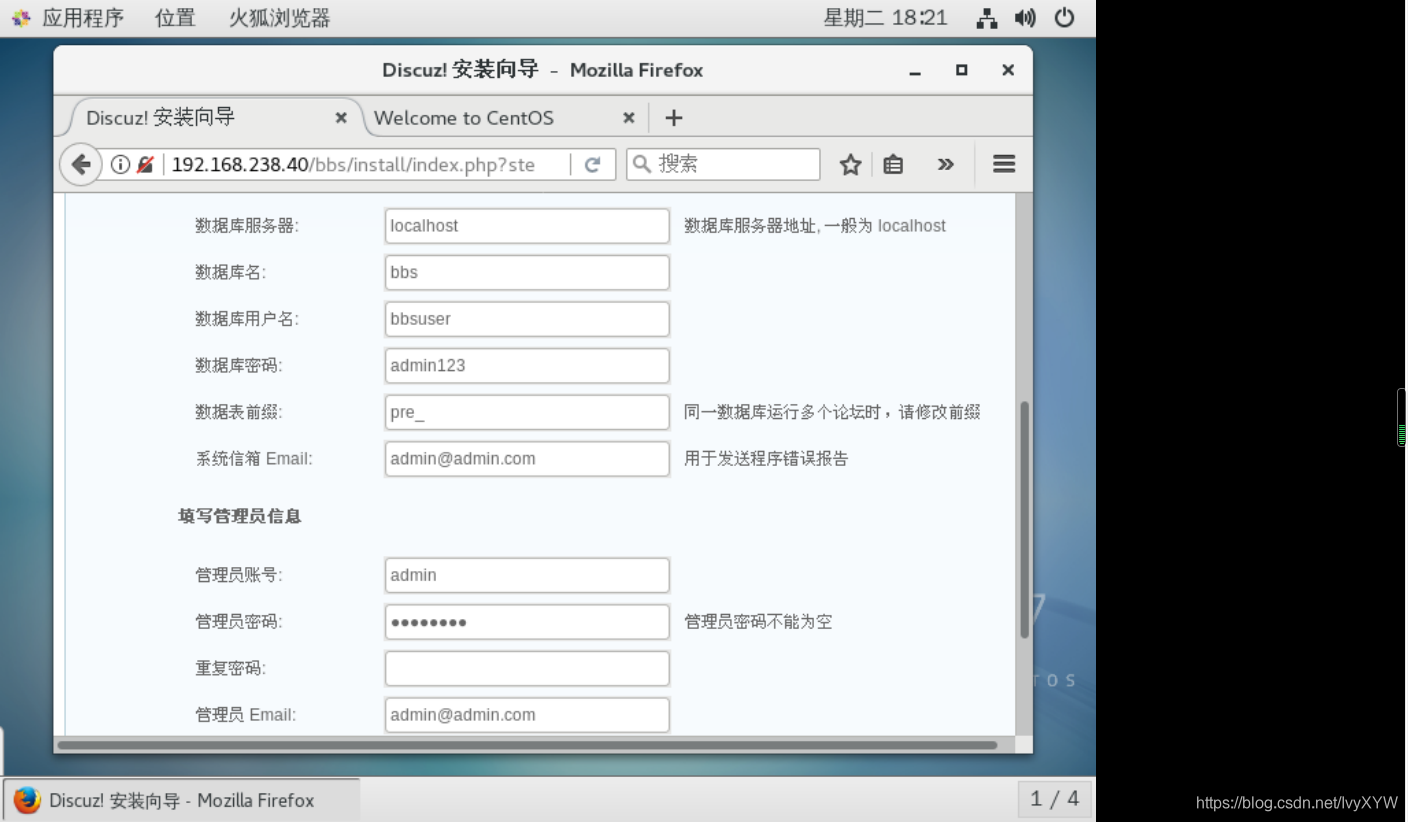Open the site information (i) icon
This screenshot has width=1408, height=822.
(120, 164)
